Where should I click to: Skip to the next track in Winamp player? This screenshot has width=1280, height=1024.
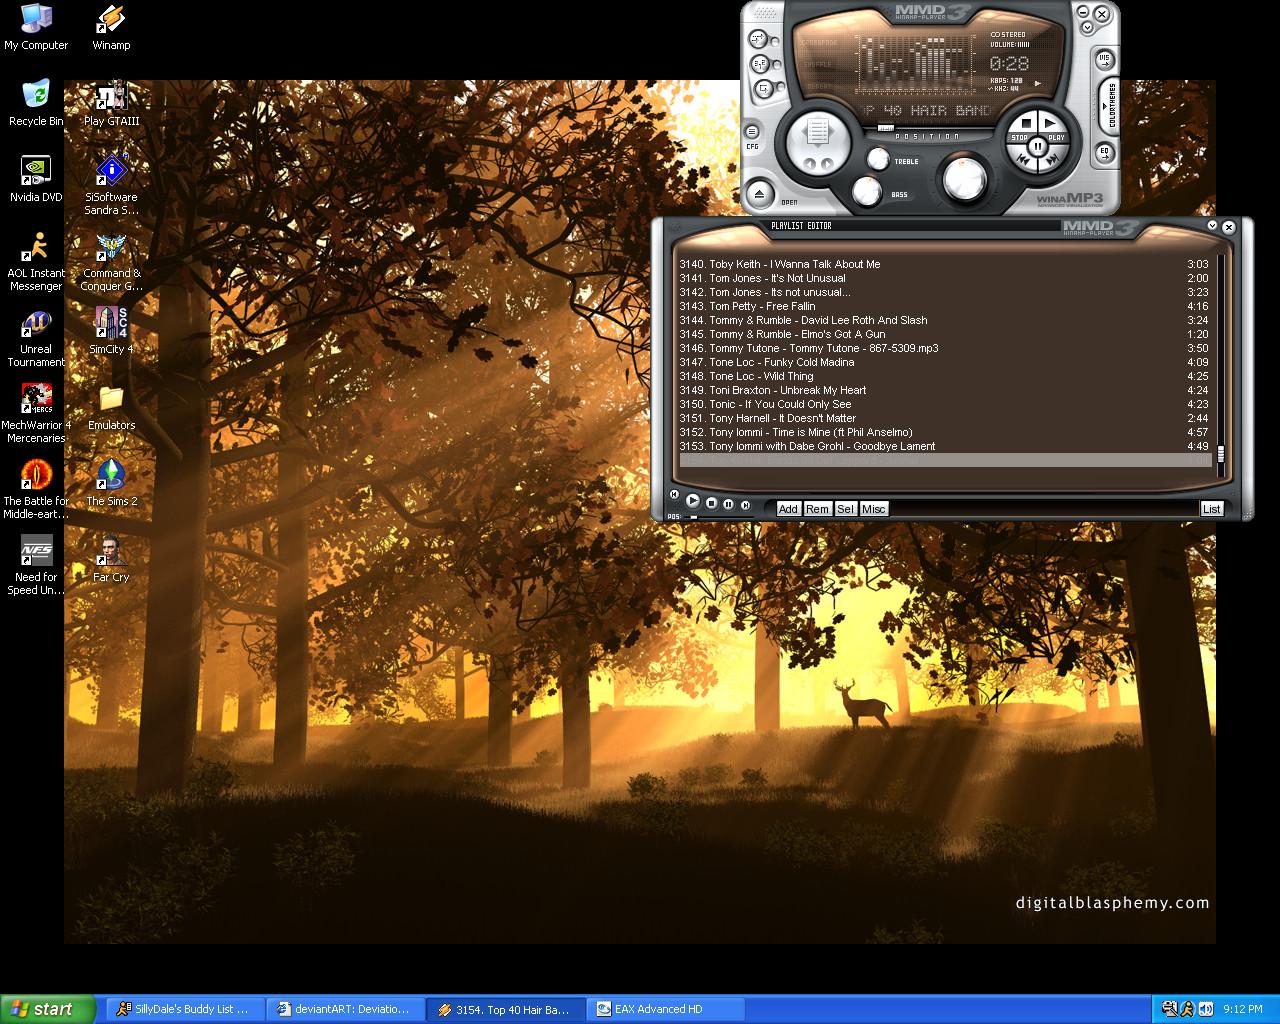(1053, 161)
